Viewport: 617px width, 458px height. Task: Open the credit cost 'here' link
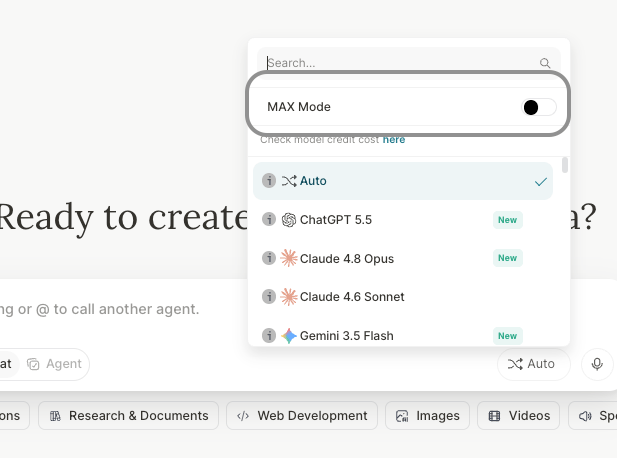pyautogui.click(x=394, y=140)
